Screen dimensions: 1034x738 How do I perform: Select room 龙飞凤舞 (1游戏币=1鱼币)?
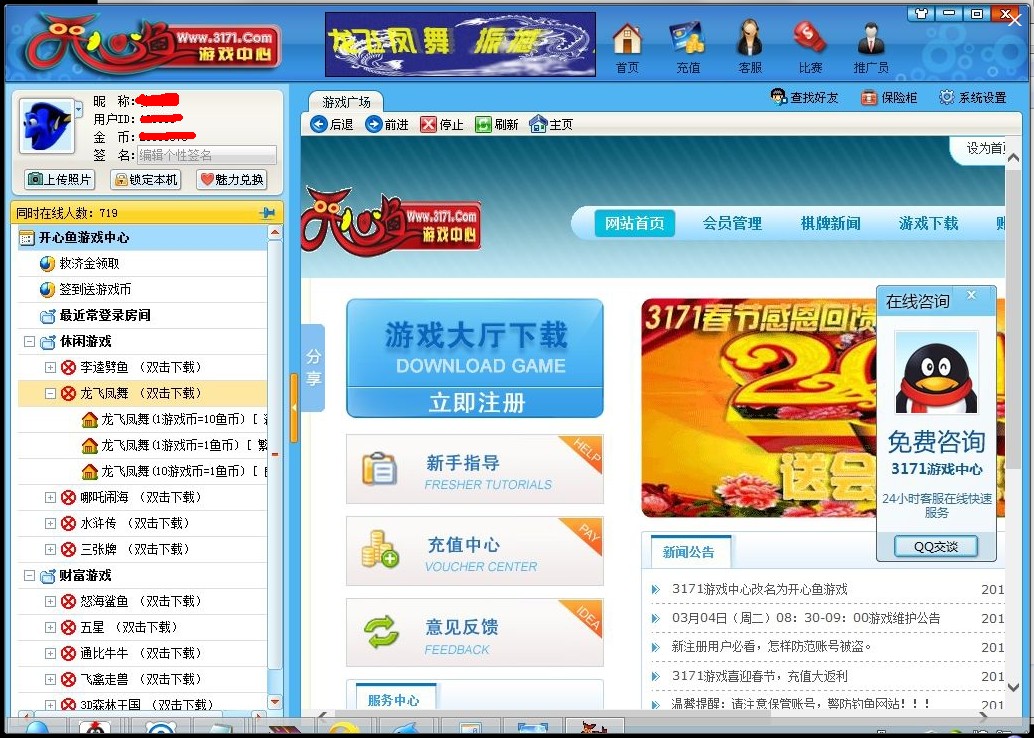point(174,446)
